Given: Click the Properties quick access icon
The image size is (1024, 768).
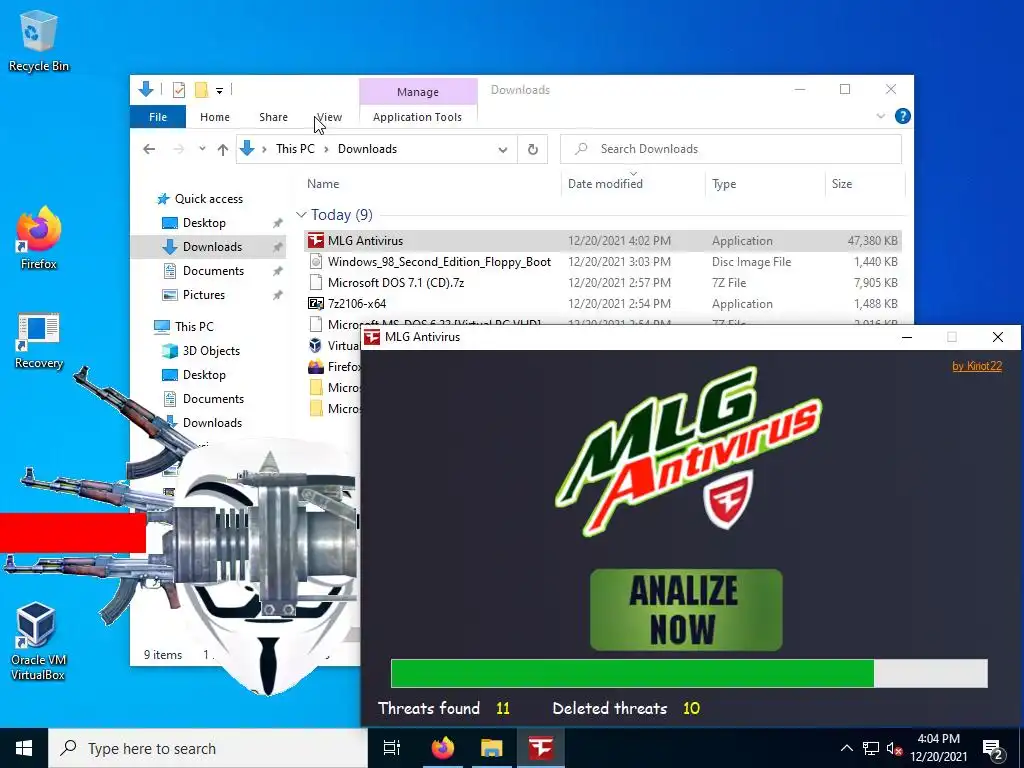Looking at the screenshot, I should [179, 89].
